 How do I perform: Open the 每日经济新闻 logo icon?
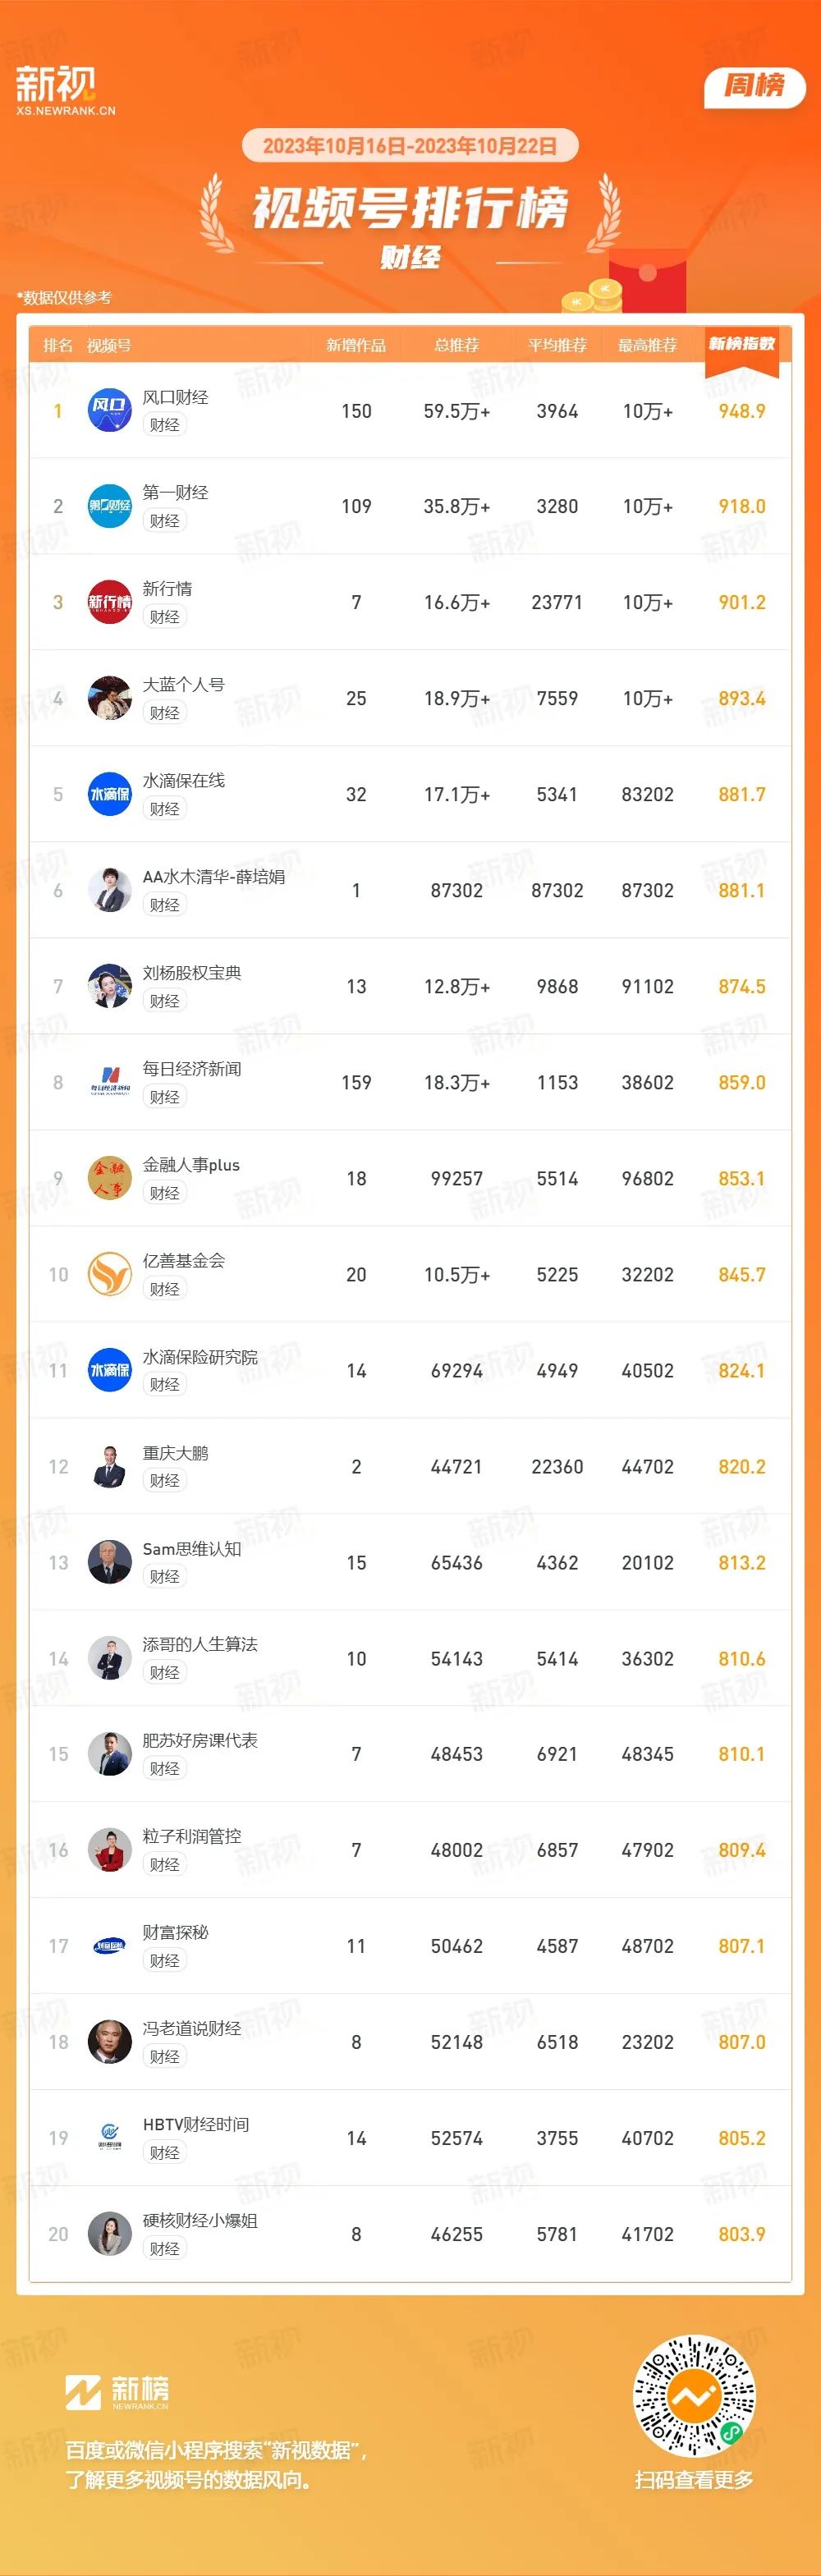pyautogui.click(x=110, y=1083)
